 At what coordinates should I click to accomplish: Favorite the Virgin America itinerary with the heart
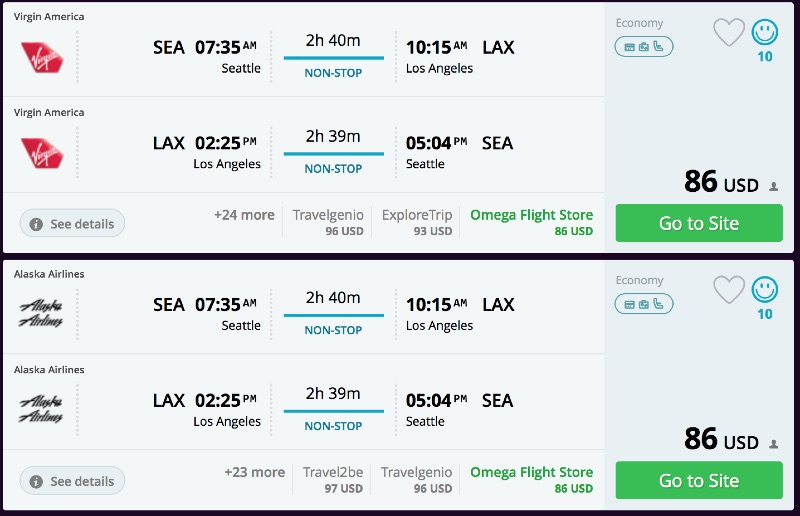tap(729, 32)
